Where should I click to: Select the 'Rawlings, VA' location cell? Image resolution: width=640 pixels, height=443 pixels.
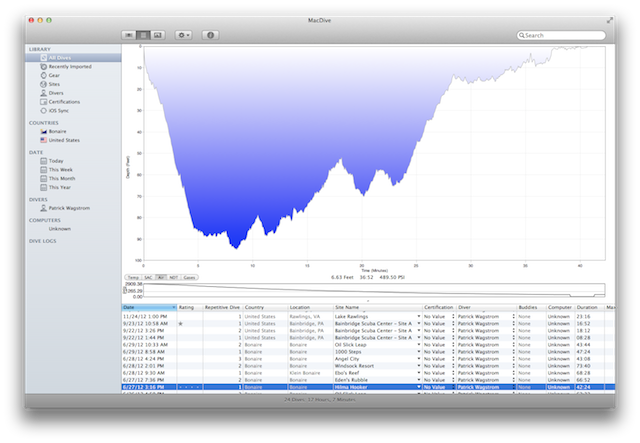tap(304, 316)
